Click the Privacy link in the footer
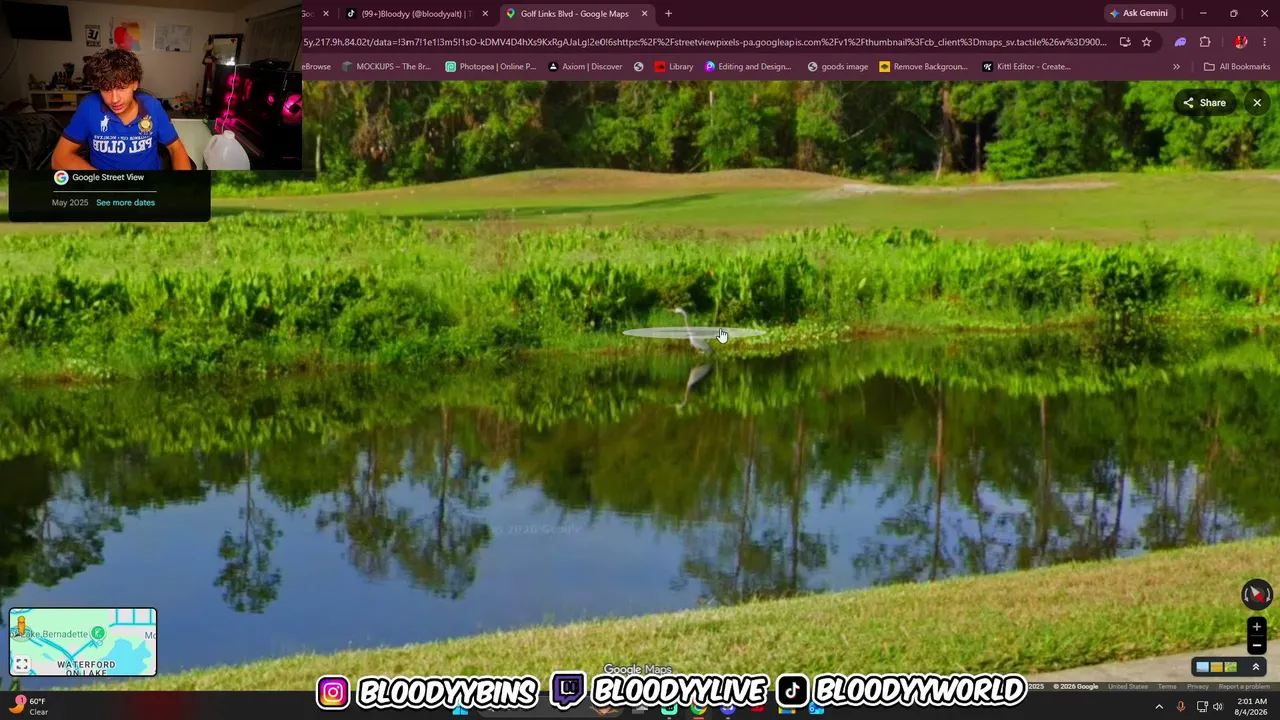 1198,686
